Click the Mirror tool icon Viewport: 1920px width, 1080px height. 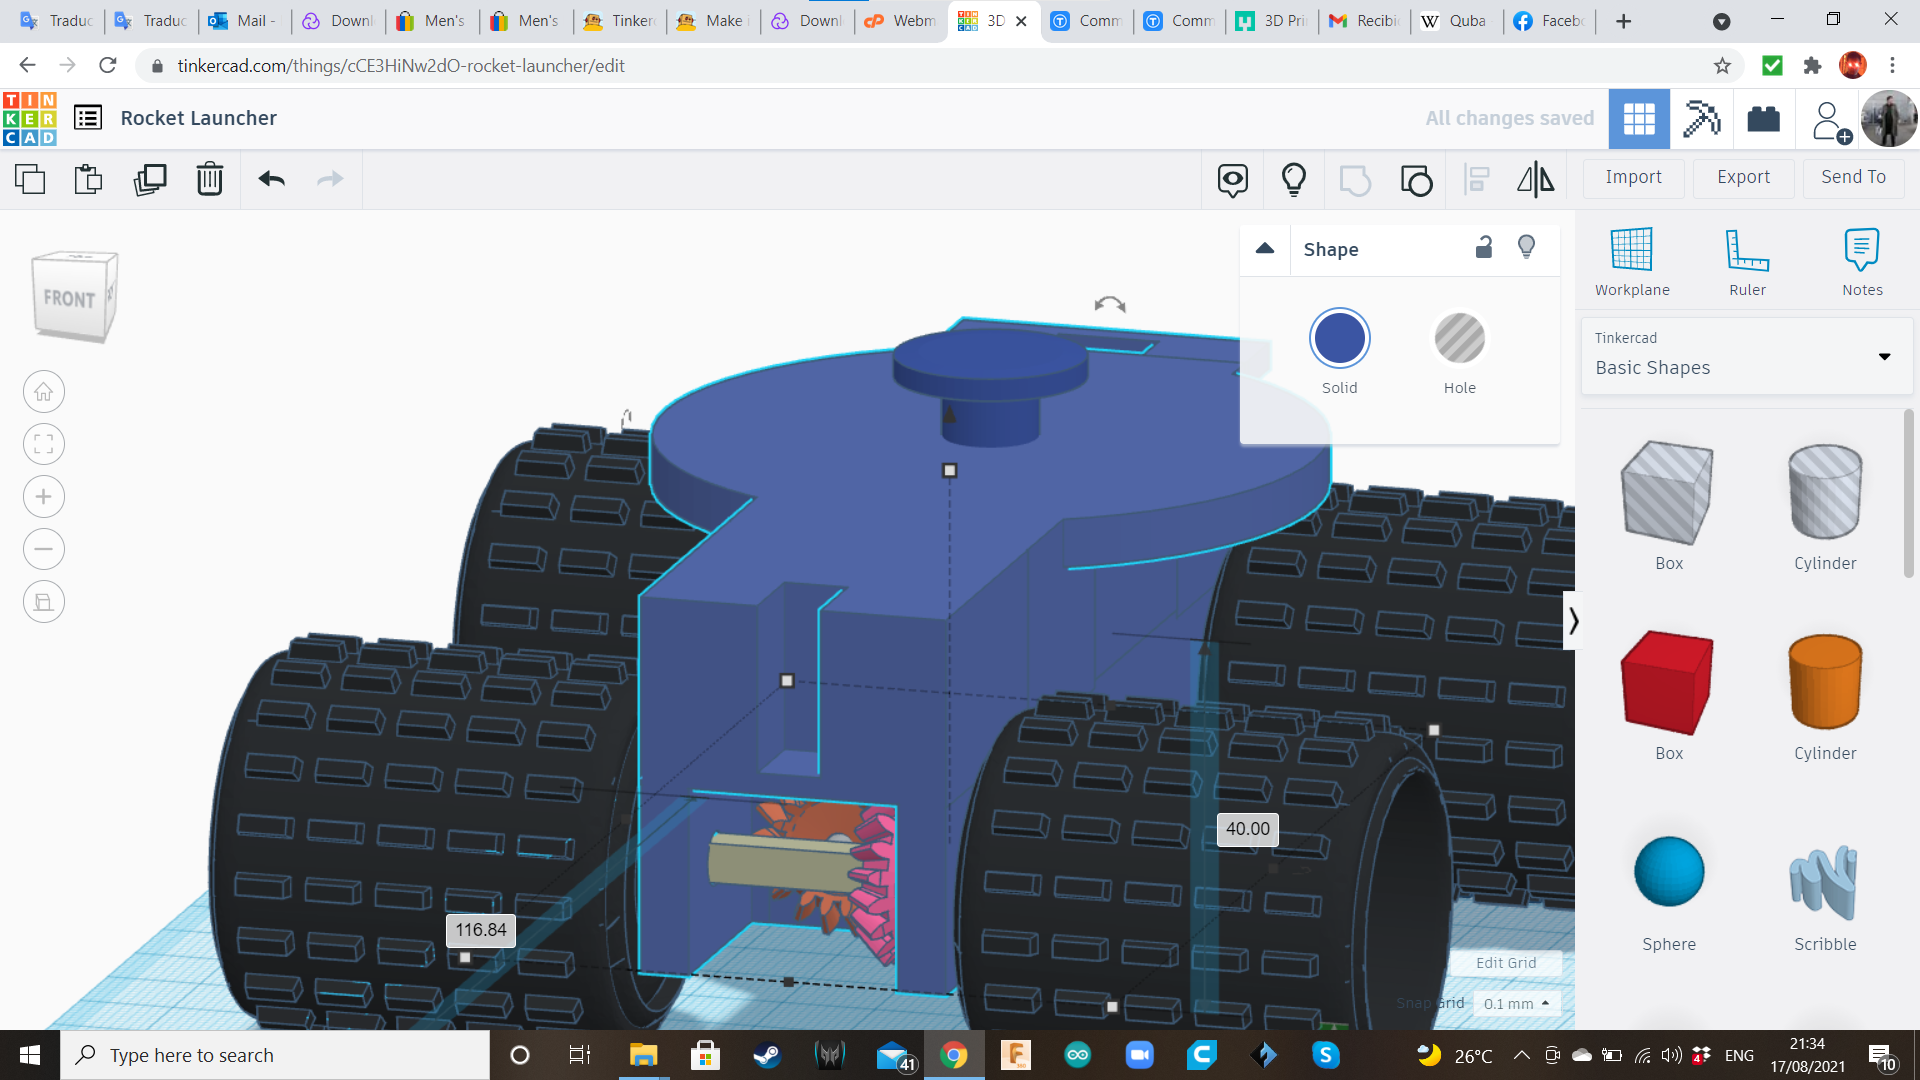point(1535,180)
